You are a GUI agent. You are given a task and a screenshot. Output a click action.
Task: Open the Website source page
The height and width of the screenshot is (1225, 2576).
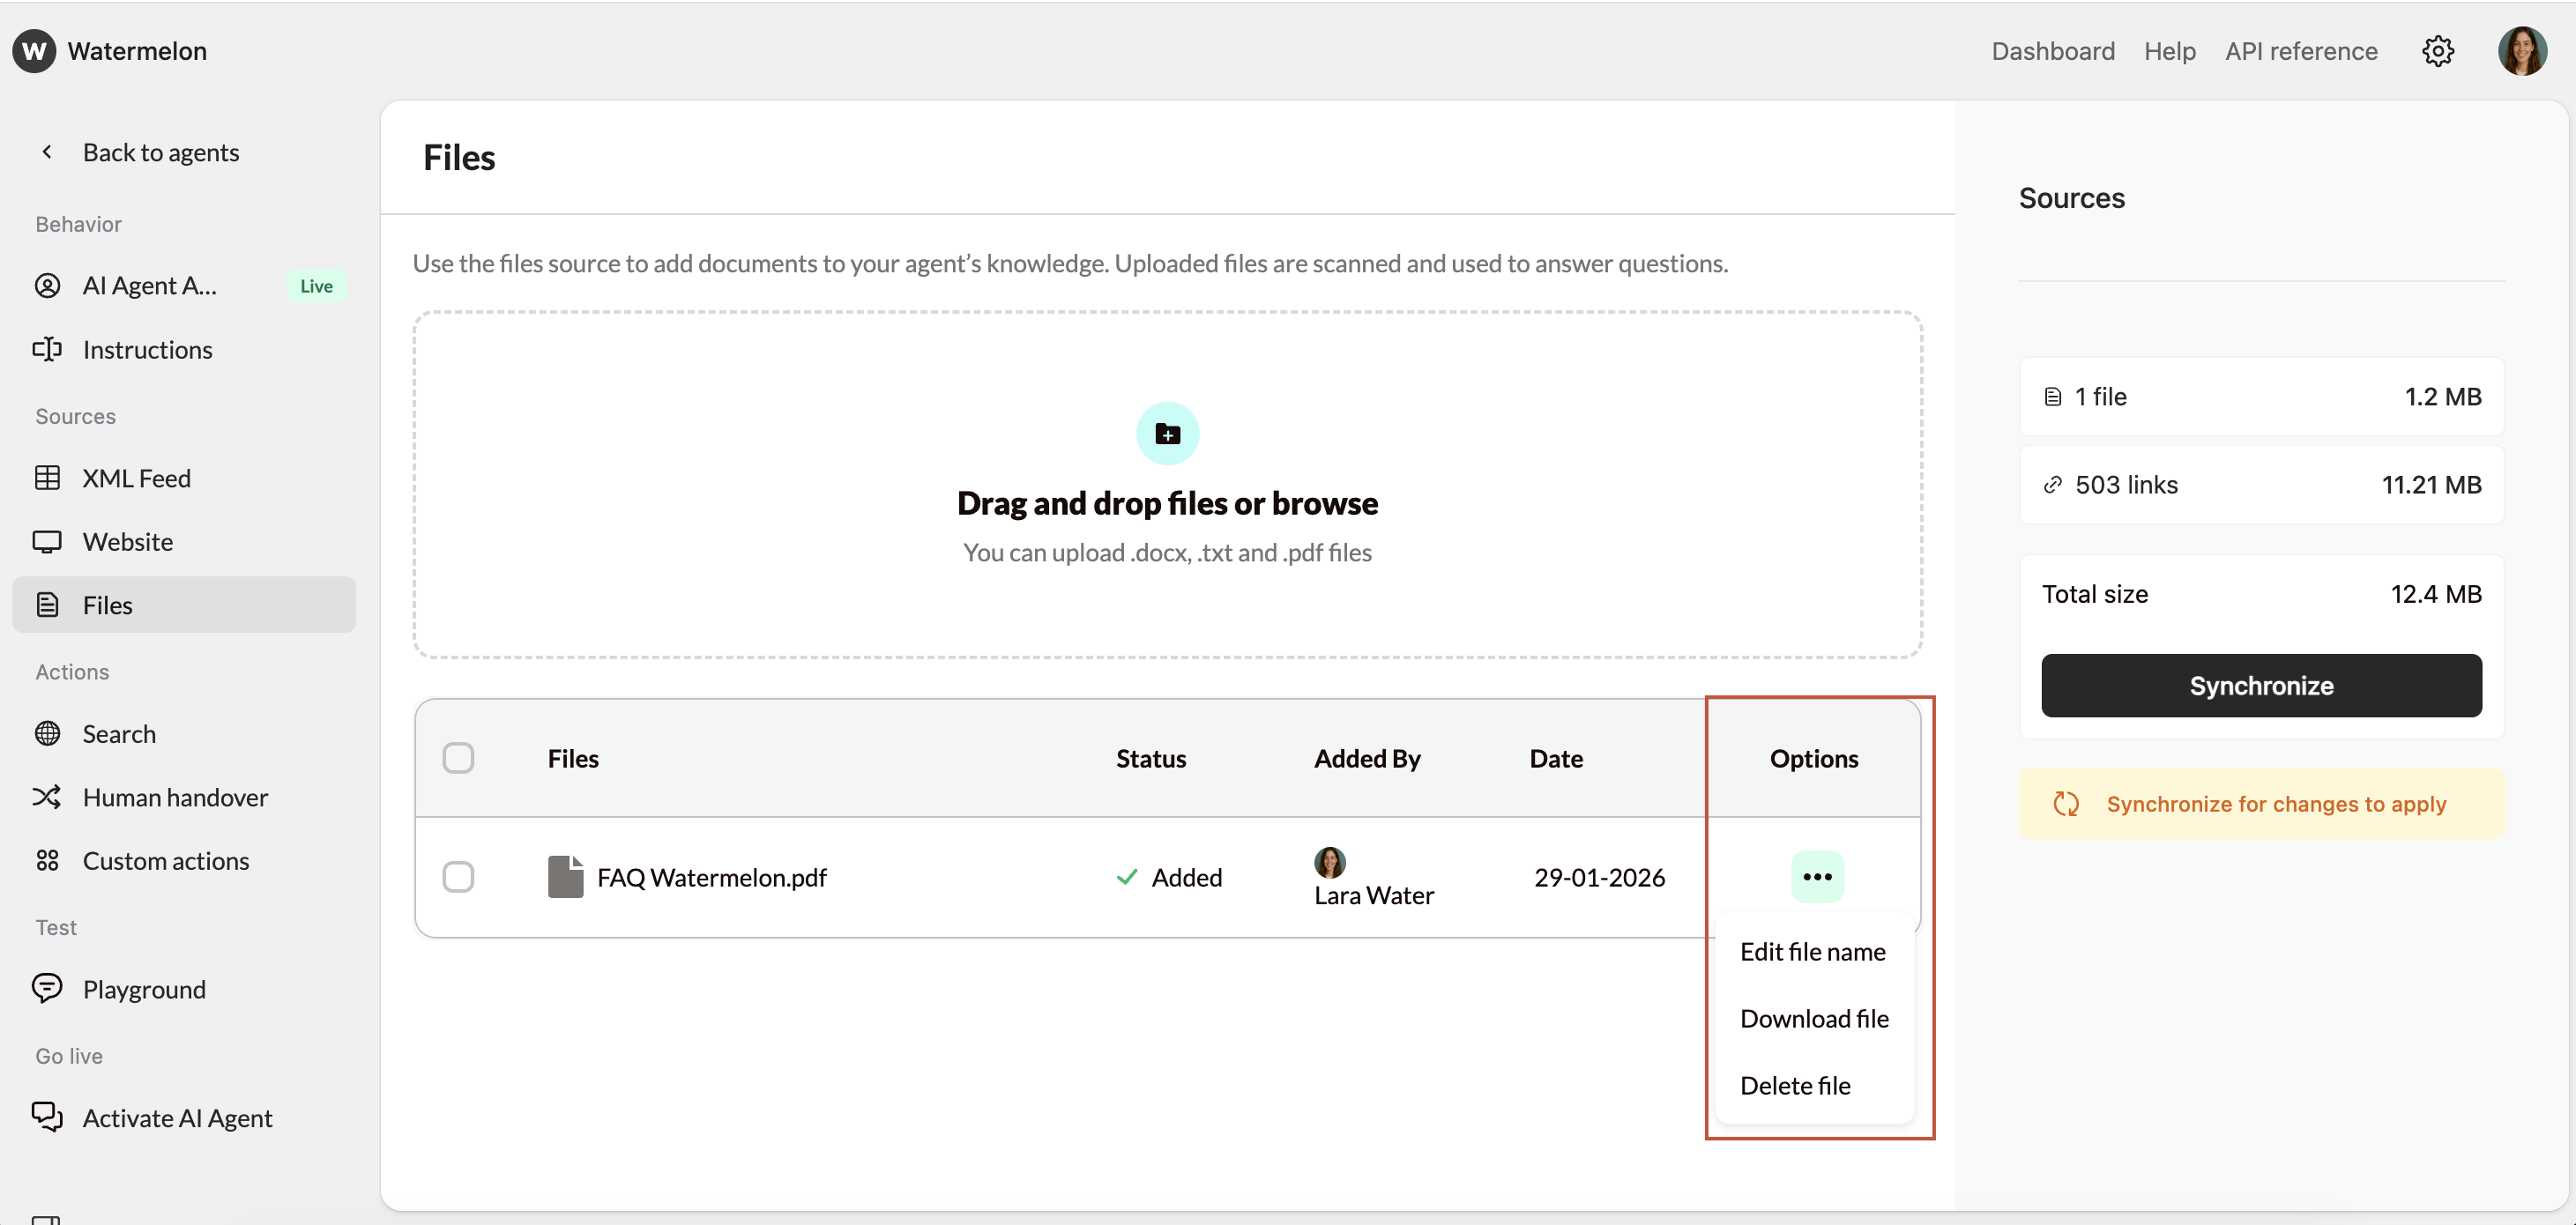127,542
